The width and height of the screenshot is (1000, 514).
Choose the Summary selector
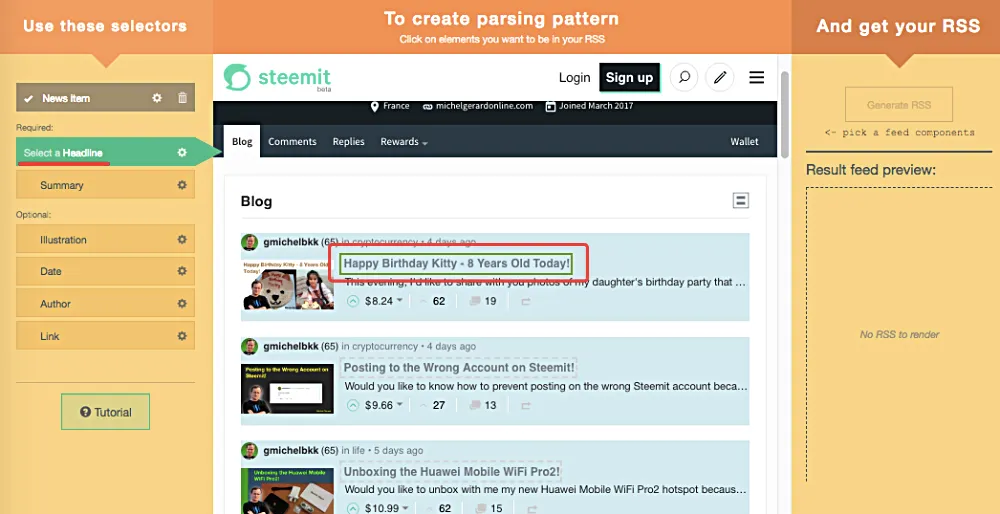(105, 185)
